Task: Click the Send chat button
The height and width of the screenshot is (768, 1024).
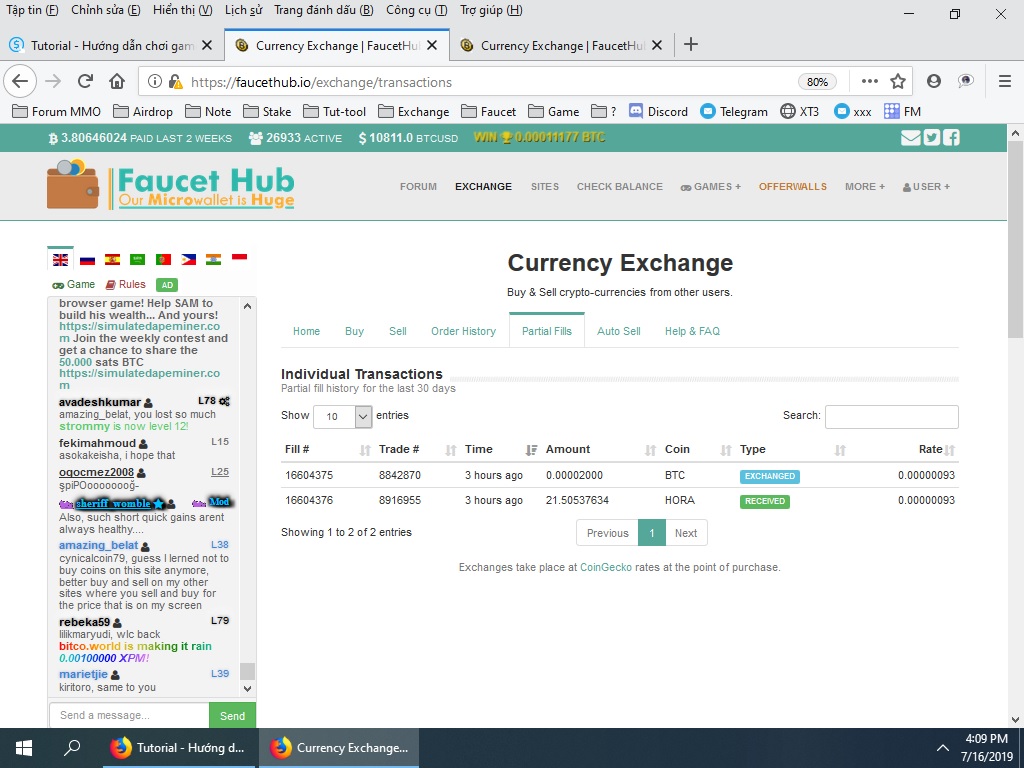Action: [x=232, y=716]
